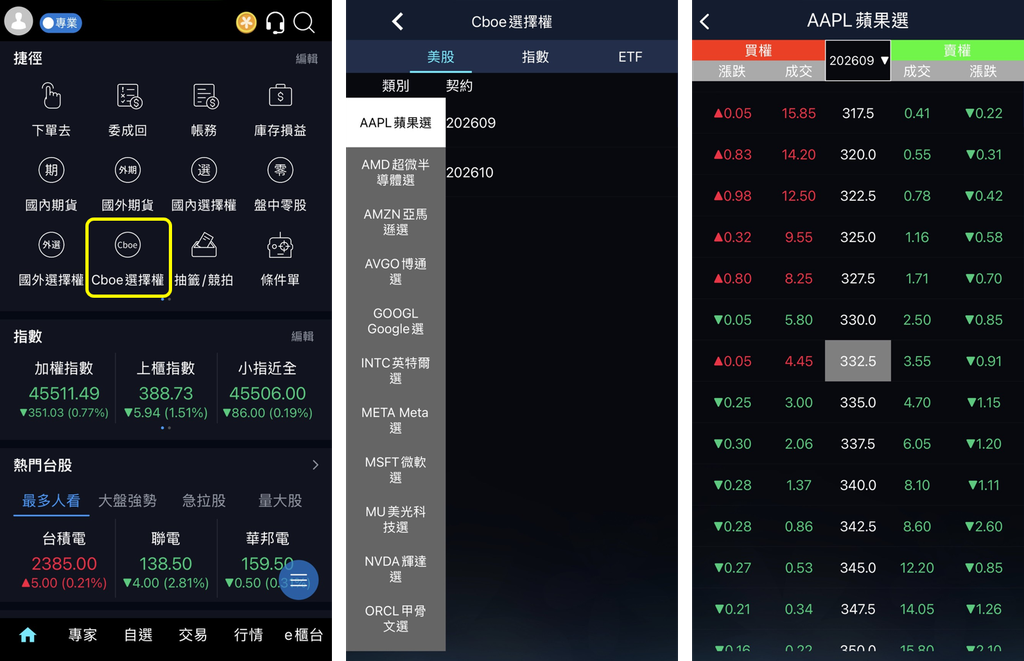Open the 條件單 shortcut

[x=280, y=259]
